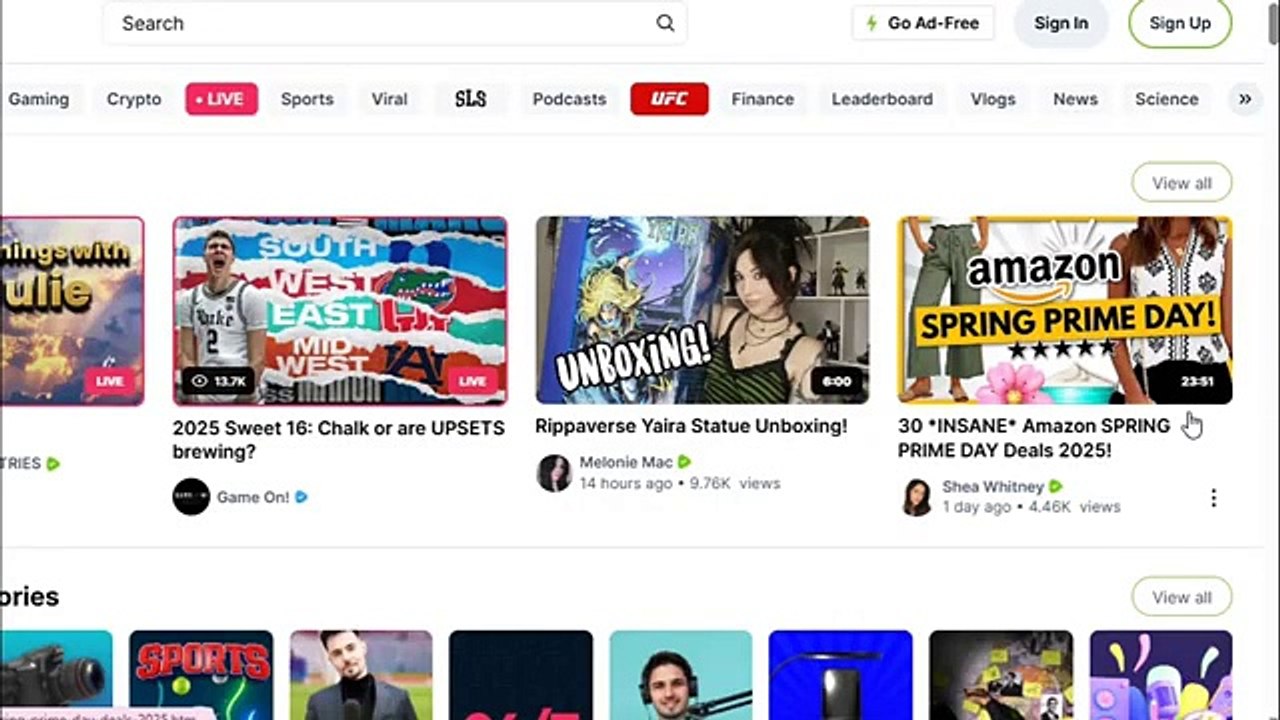
Task: Click the 30 INSANE Amazon deals title
Action: [1034, 438]
